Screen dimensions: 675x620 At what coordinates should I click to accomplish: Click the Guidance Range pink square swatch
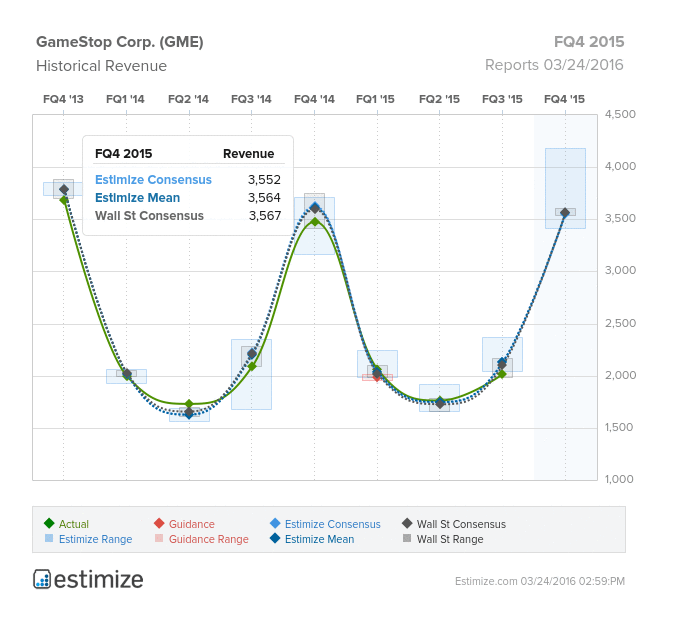[x=159, y=538]
